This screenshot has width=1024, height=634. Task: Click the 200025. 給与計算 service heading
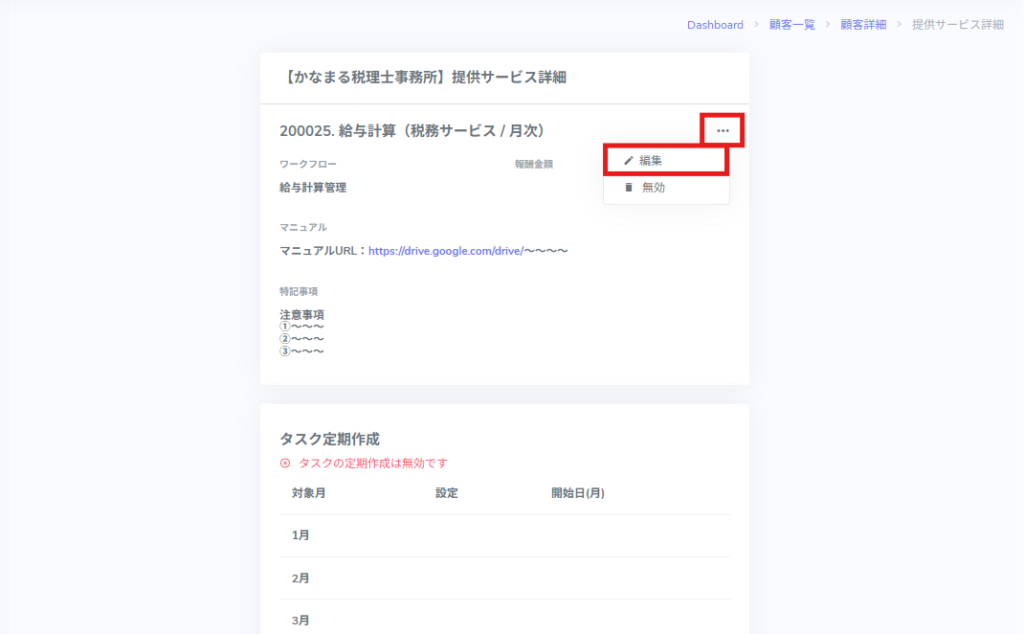point(412,131)
